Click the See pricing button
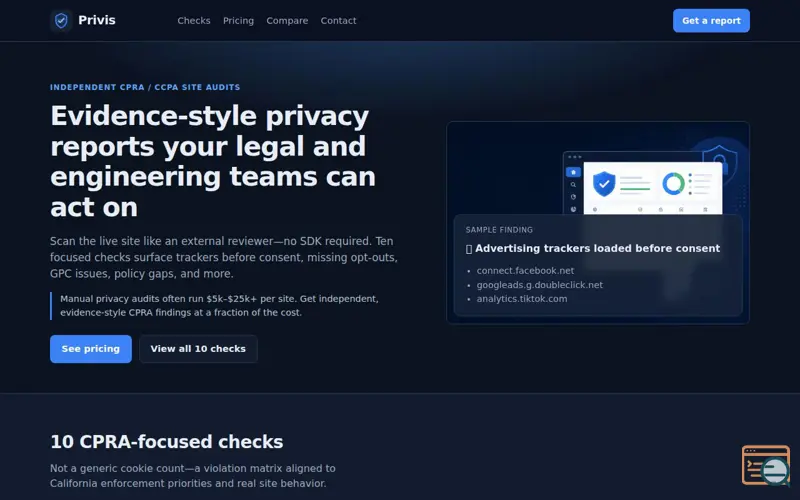The image size is (800, 500). click(91, 349)
